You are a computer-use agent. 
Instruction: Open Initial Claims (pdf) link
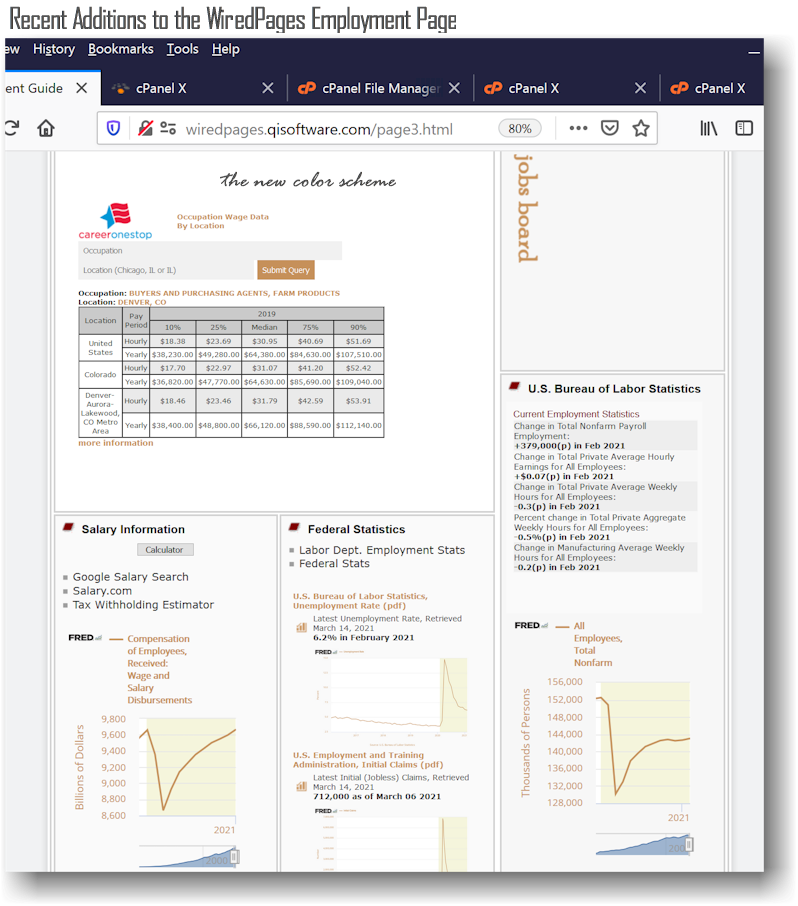pos(368,760)
